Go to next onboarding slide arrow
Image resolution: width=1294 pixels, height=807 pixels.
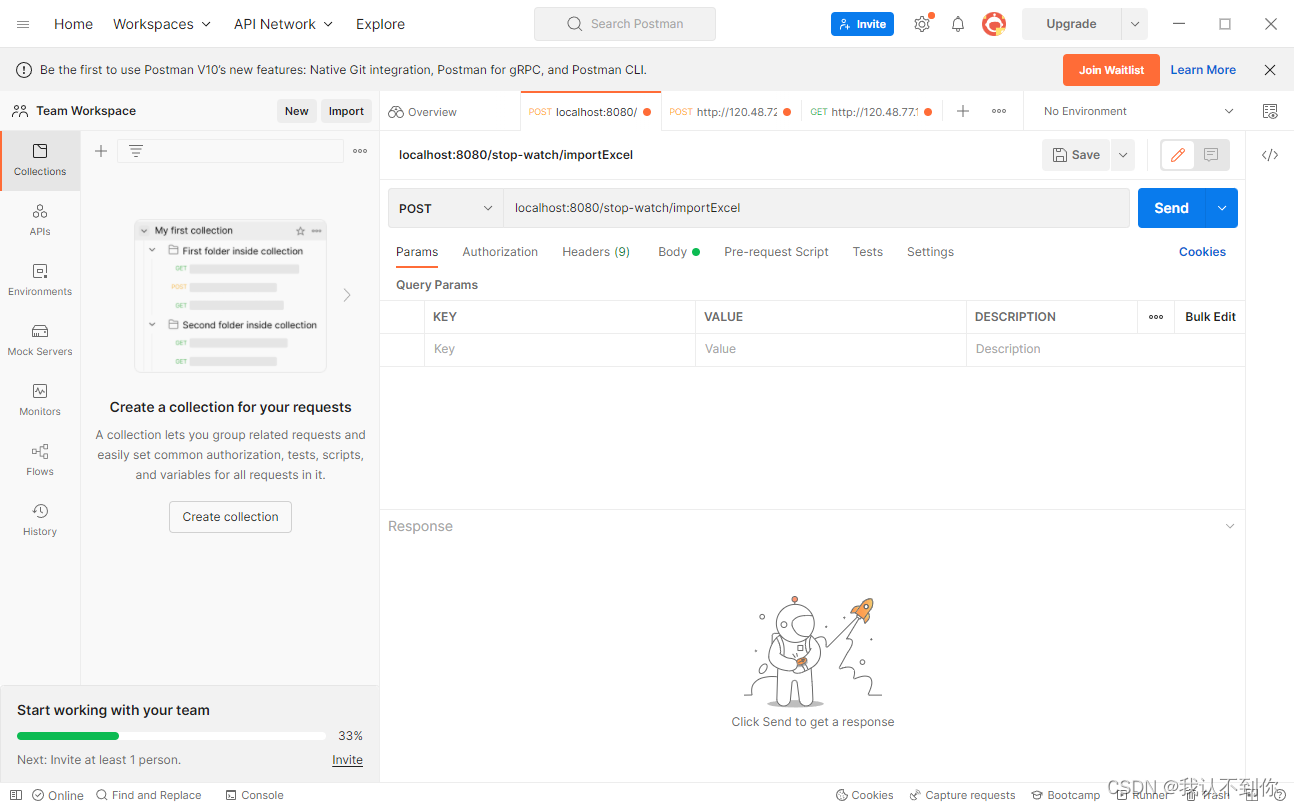click(x=347, y=295)
